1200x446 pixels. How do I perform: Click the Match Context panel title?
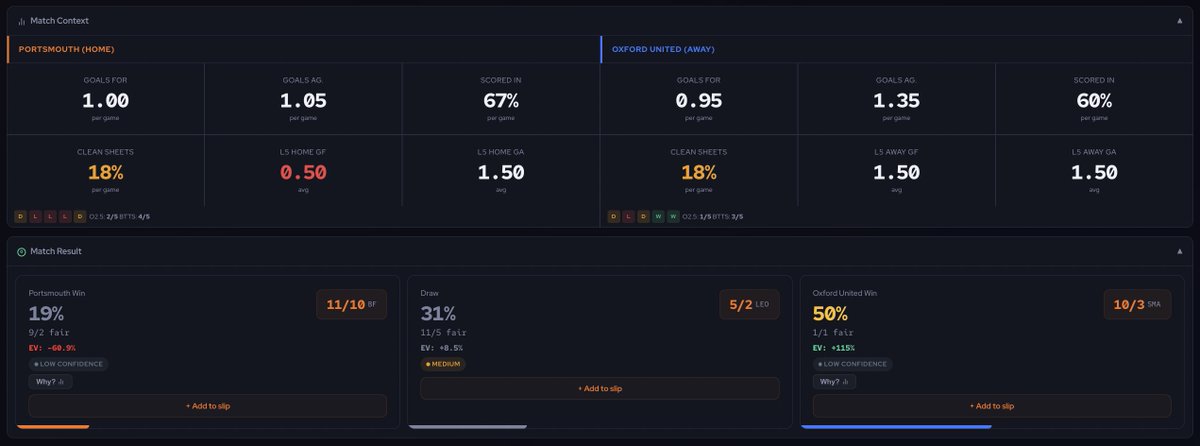[59, 20]
